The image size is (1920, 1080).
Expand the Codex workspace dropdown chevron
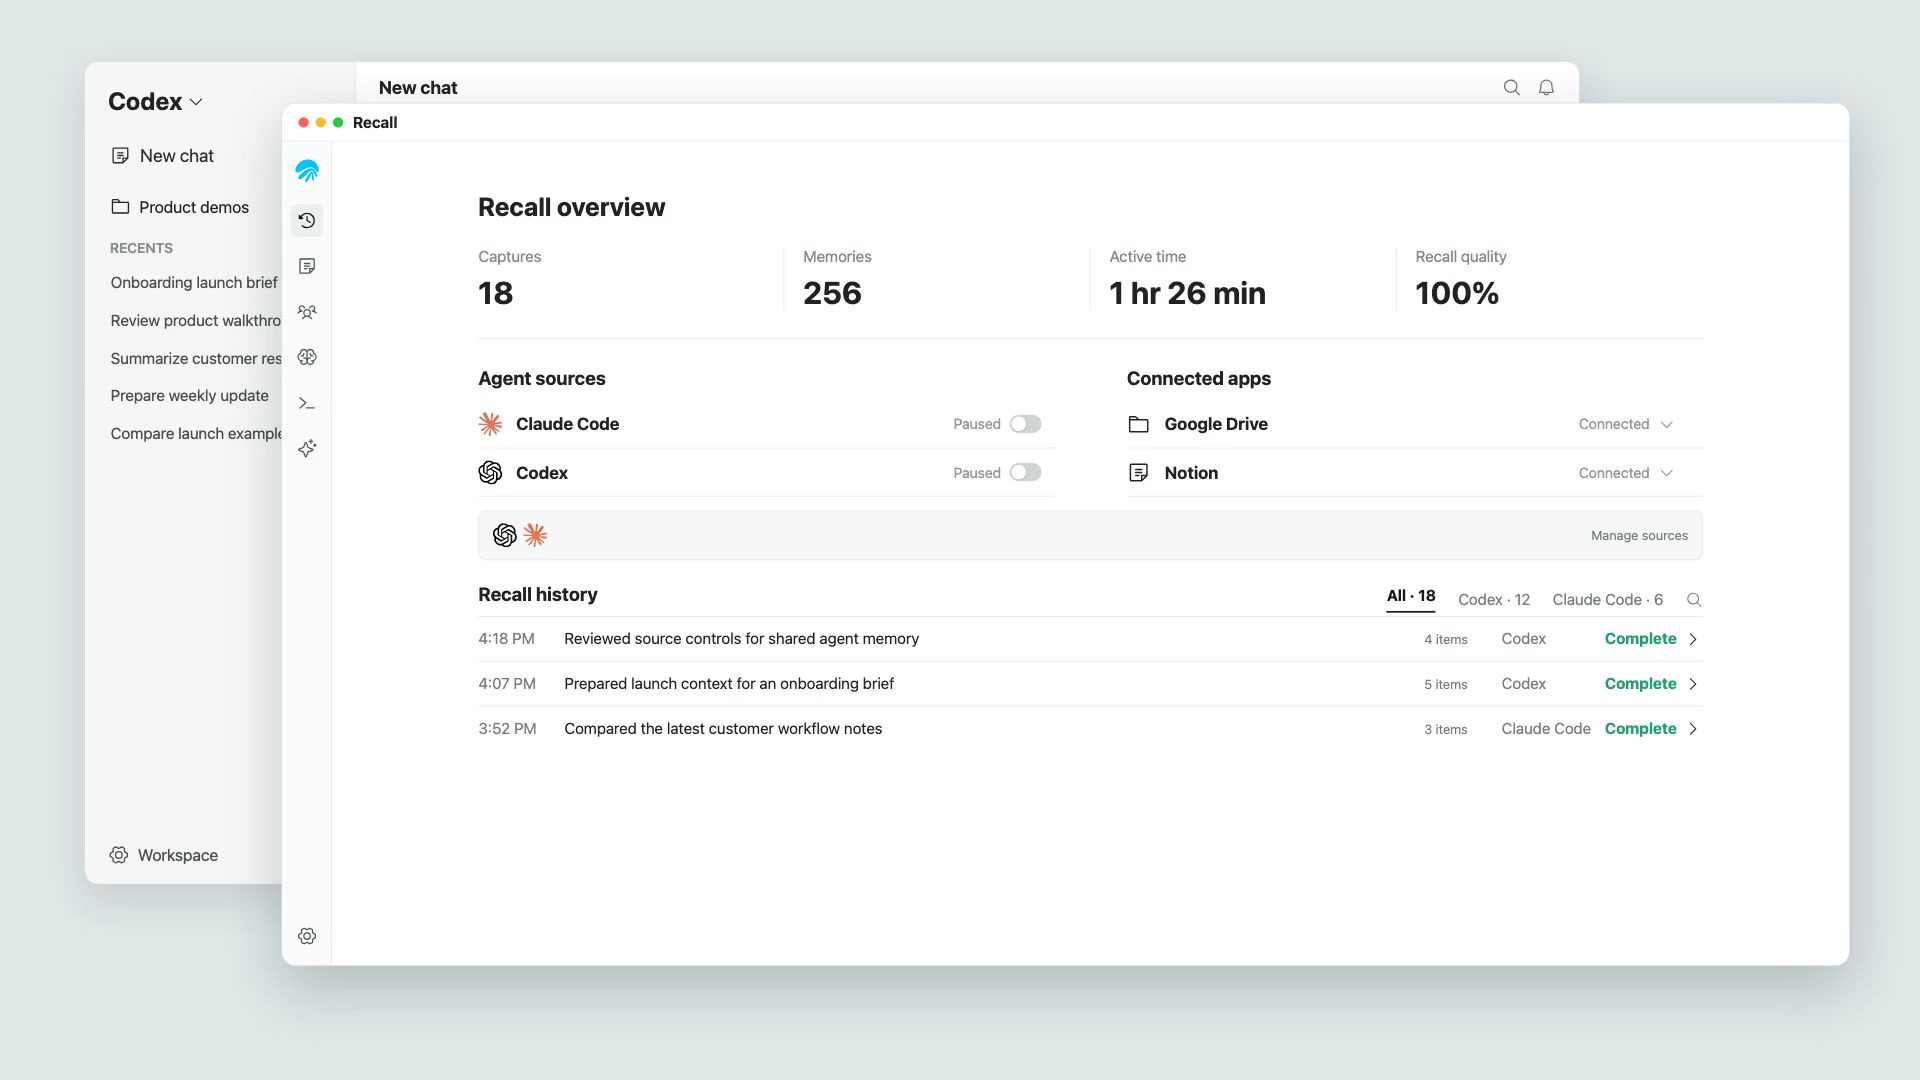click(196, 102)
